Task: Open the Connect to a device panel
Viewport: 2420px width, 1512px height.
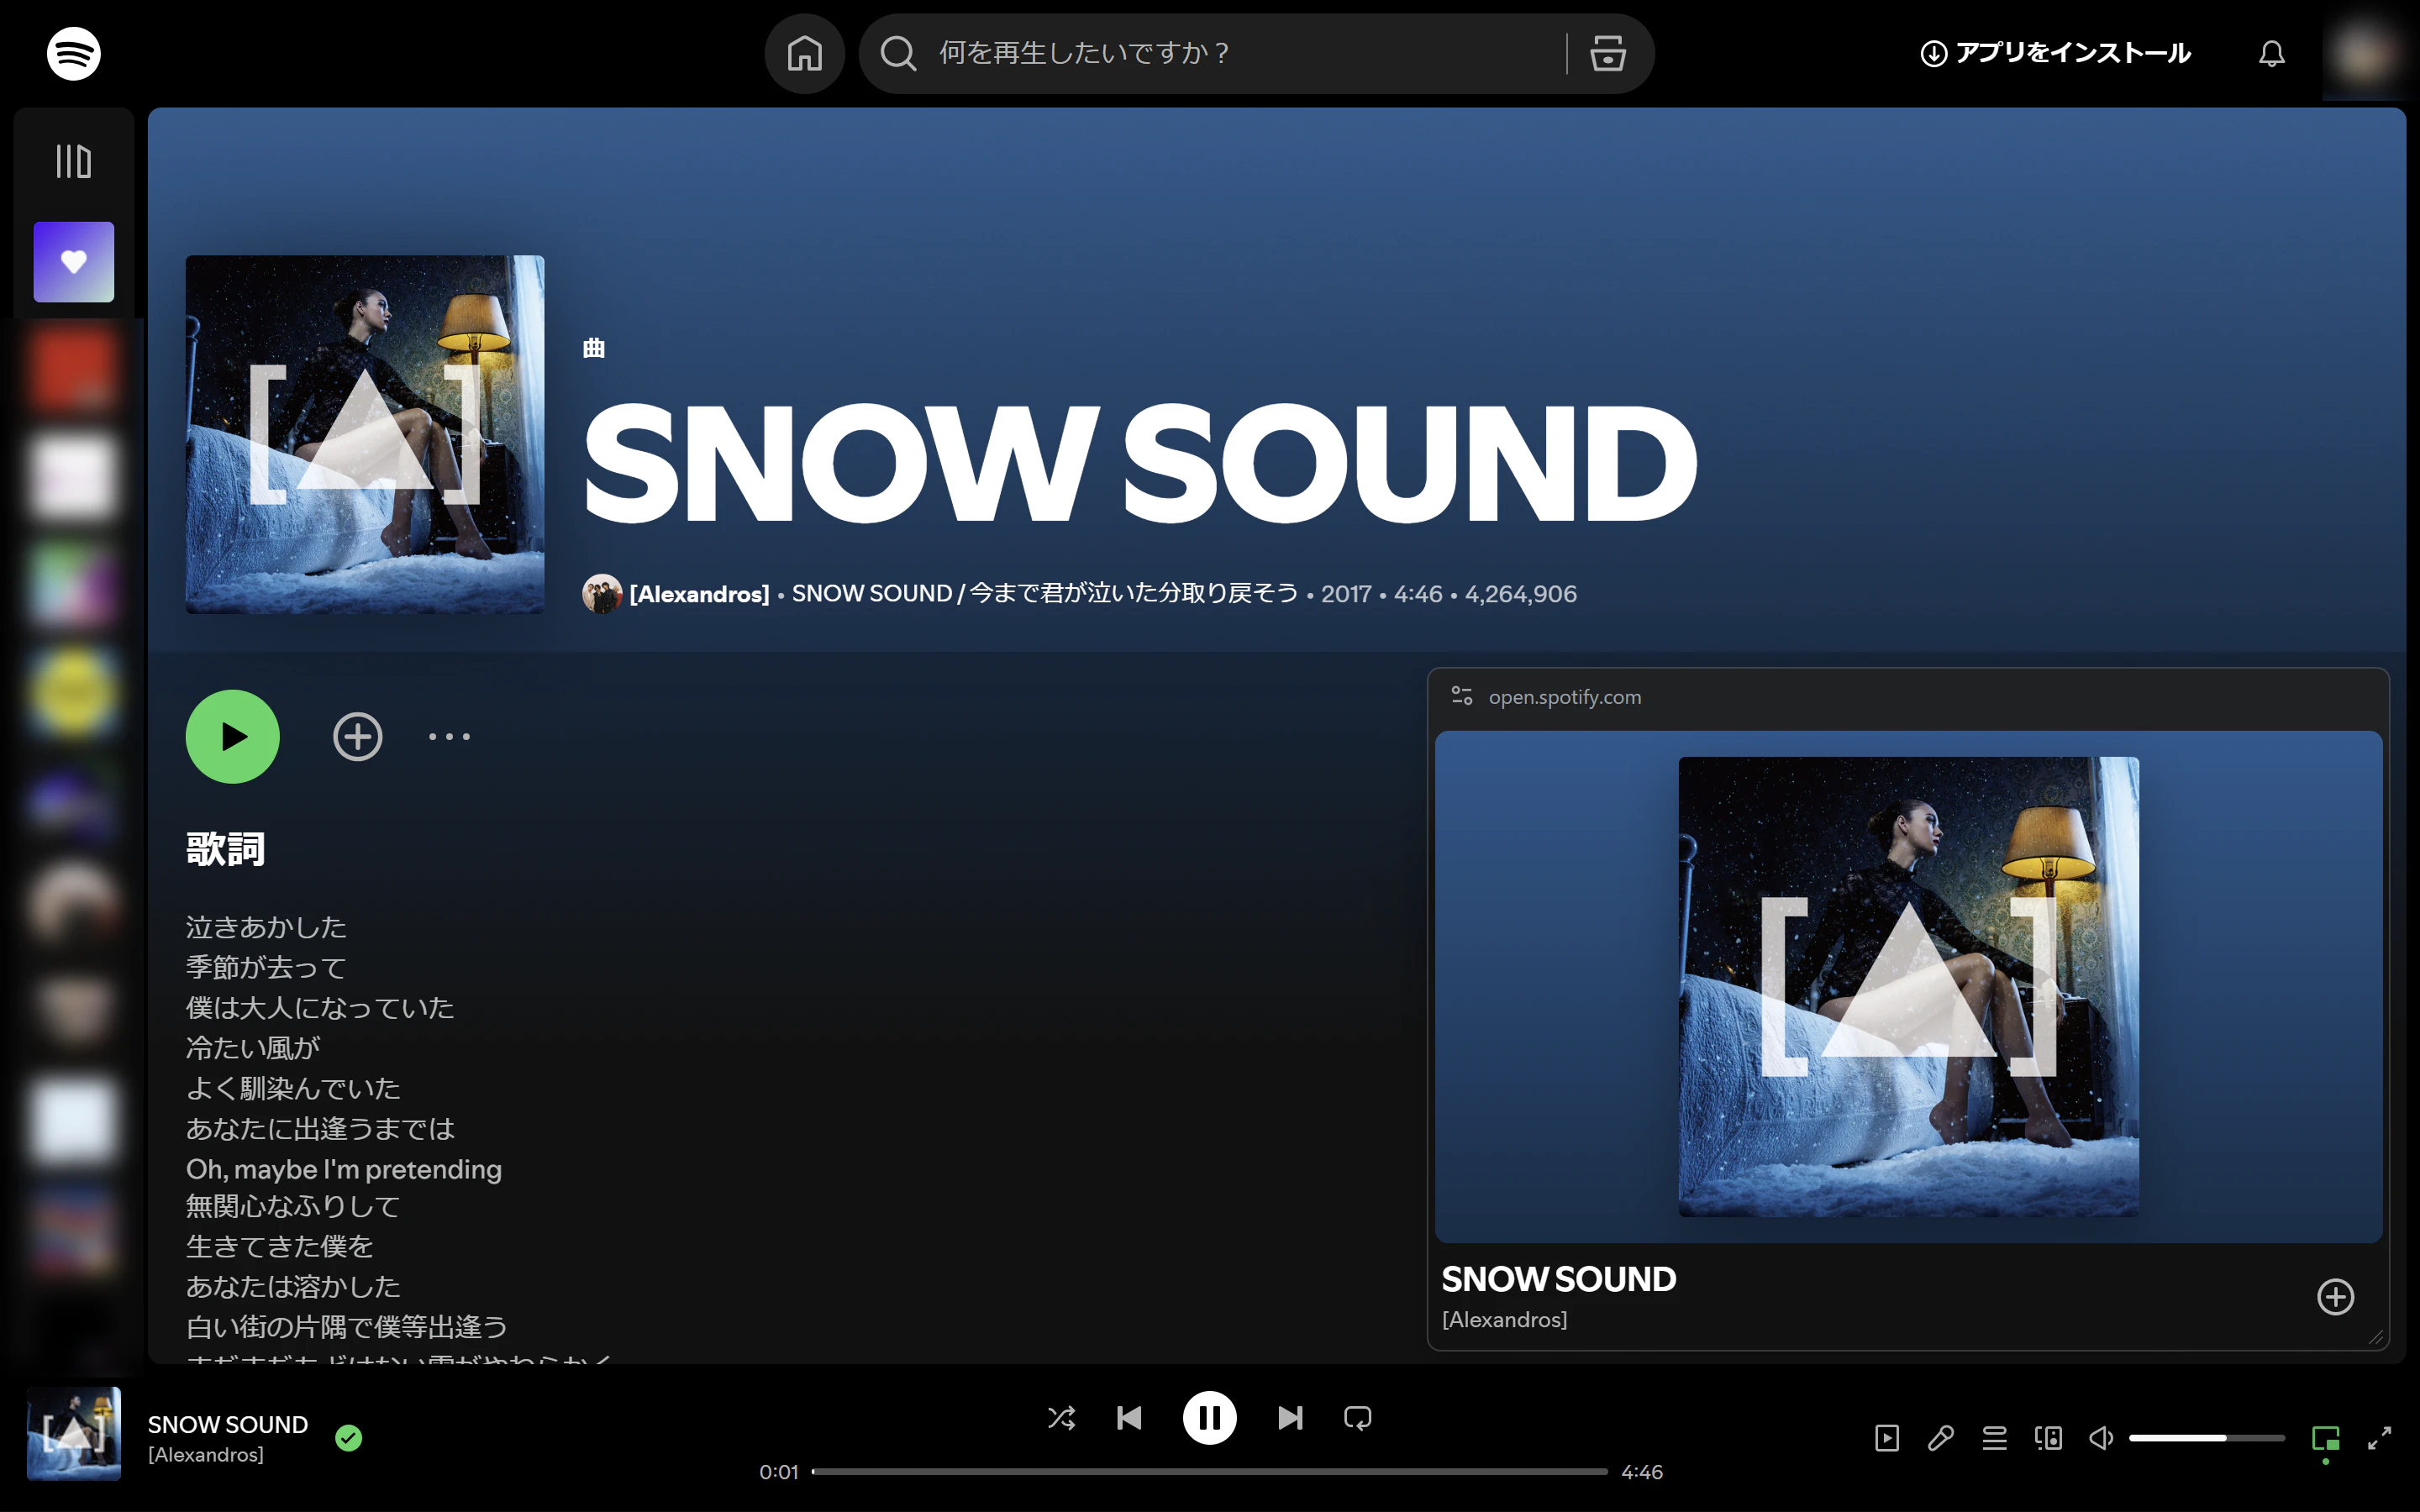Action: point(2048,1437)
